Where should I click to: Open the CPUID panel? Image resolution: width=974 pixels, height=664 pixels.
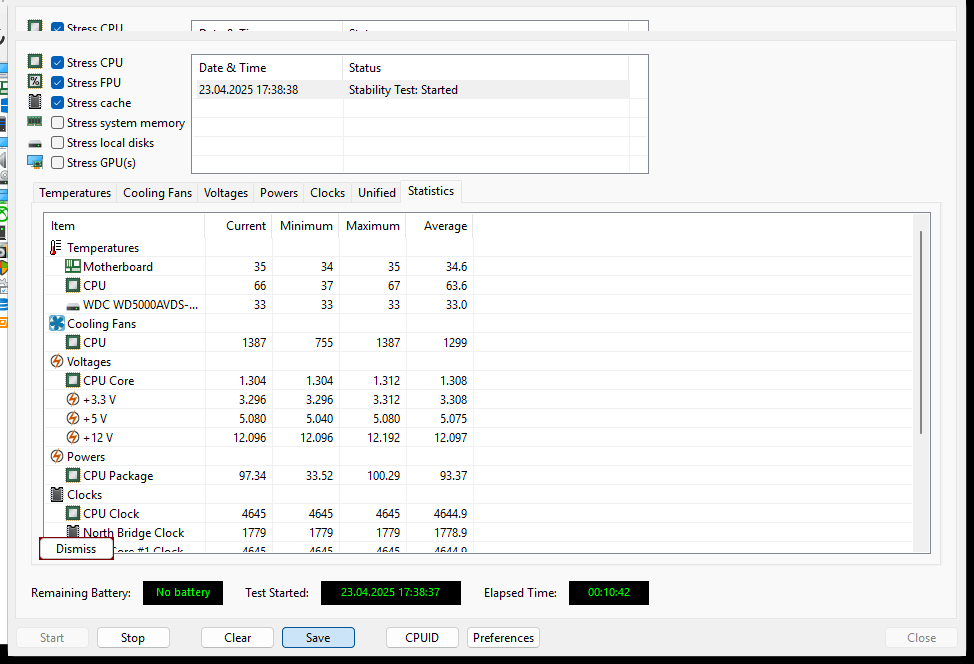pyautogui.click(x=422, y=638)
